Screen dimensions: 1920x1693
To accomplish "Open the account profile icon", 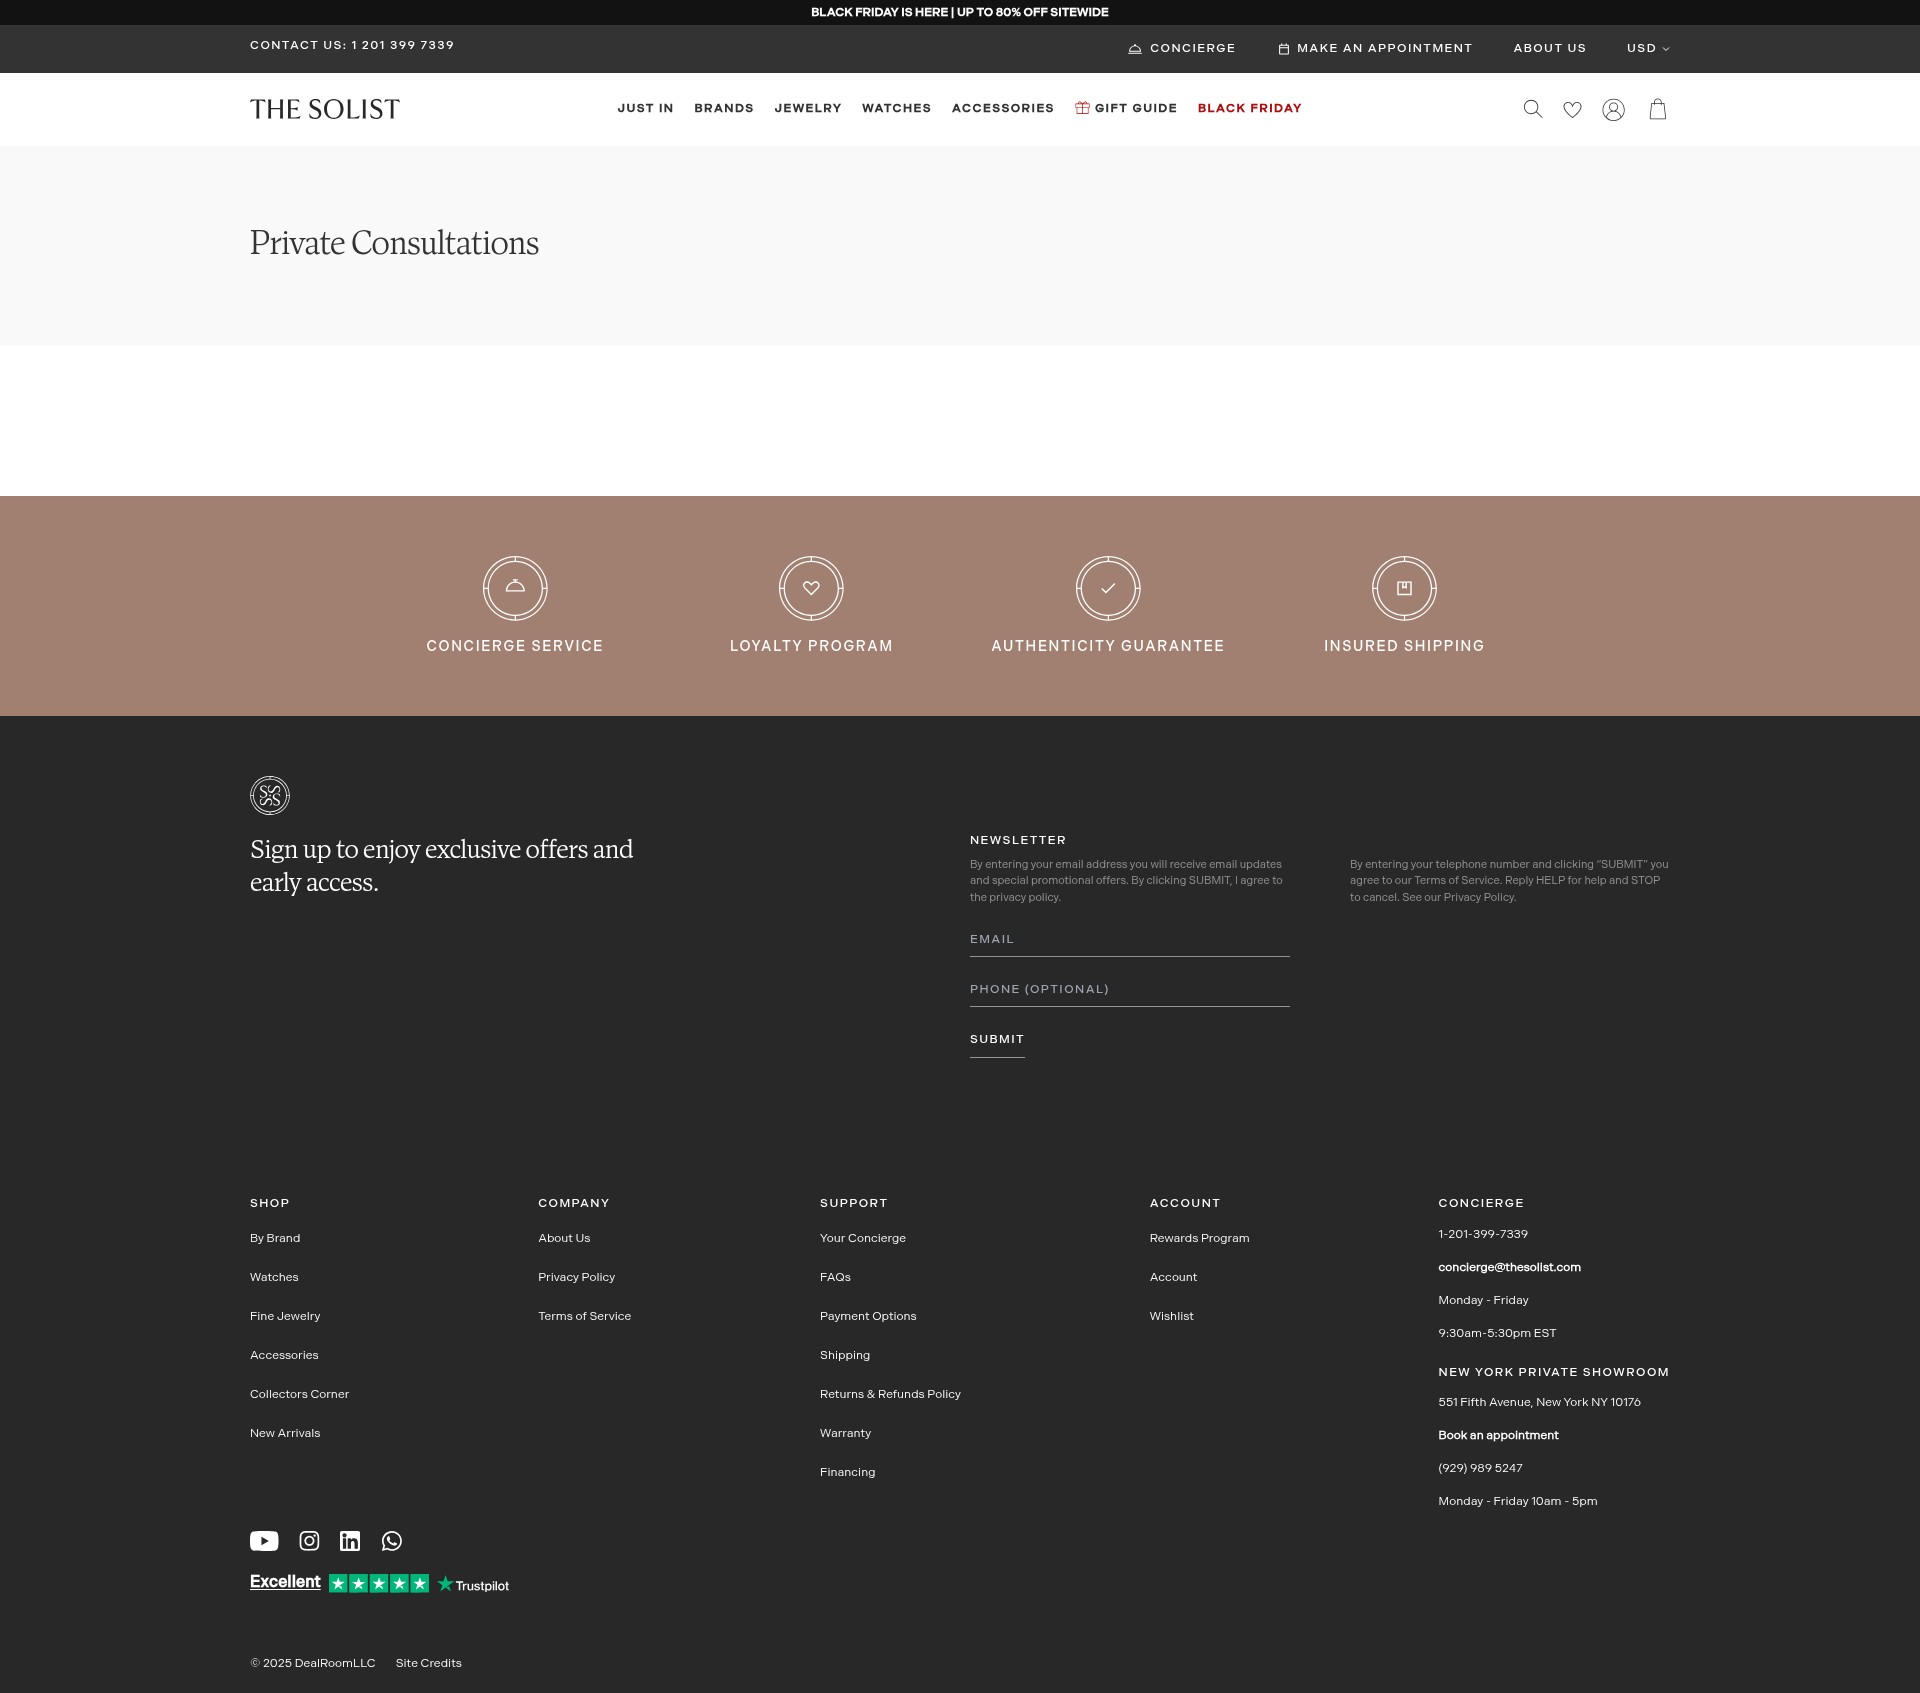I will click(x=1613, y=110).
